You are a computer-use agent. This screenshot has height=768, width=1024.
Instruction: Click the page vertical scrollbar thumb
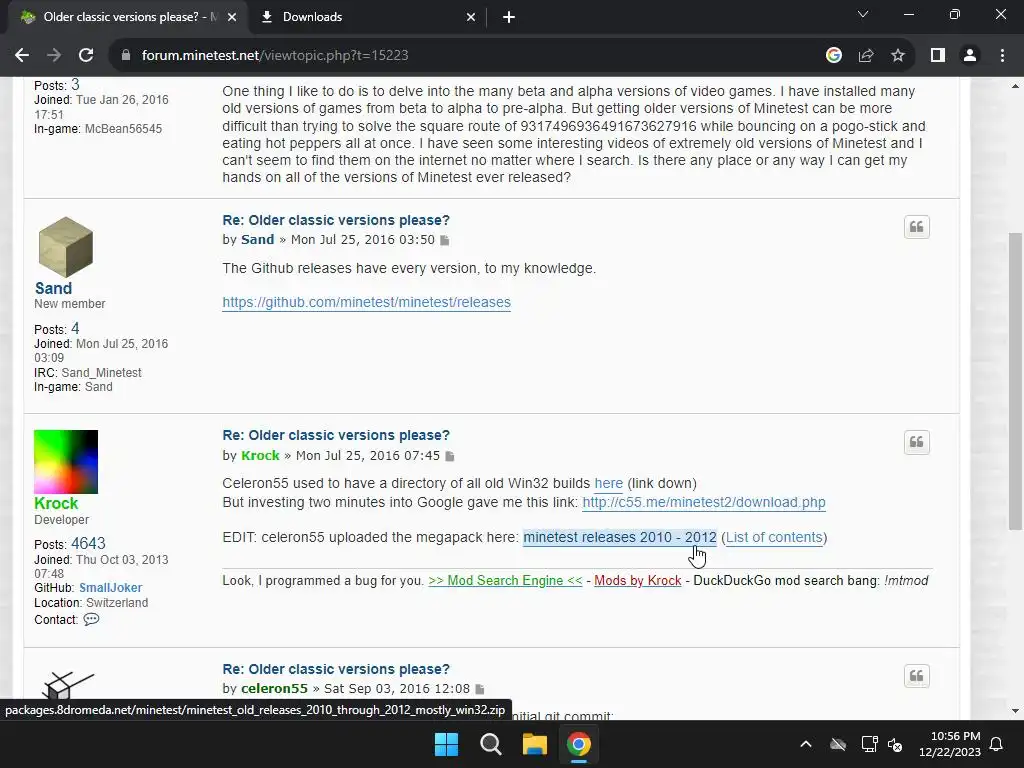coord(1015,381)
